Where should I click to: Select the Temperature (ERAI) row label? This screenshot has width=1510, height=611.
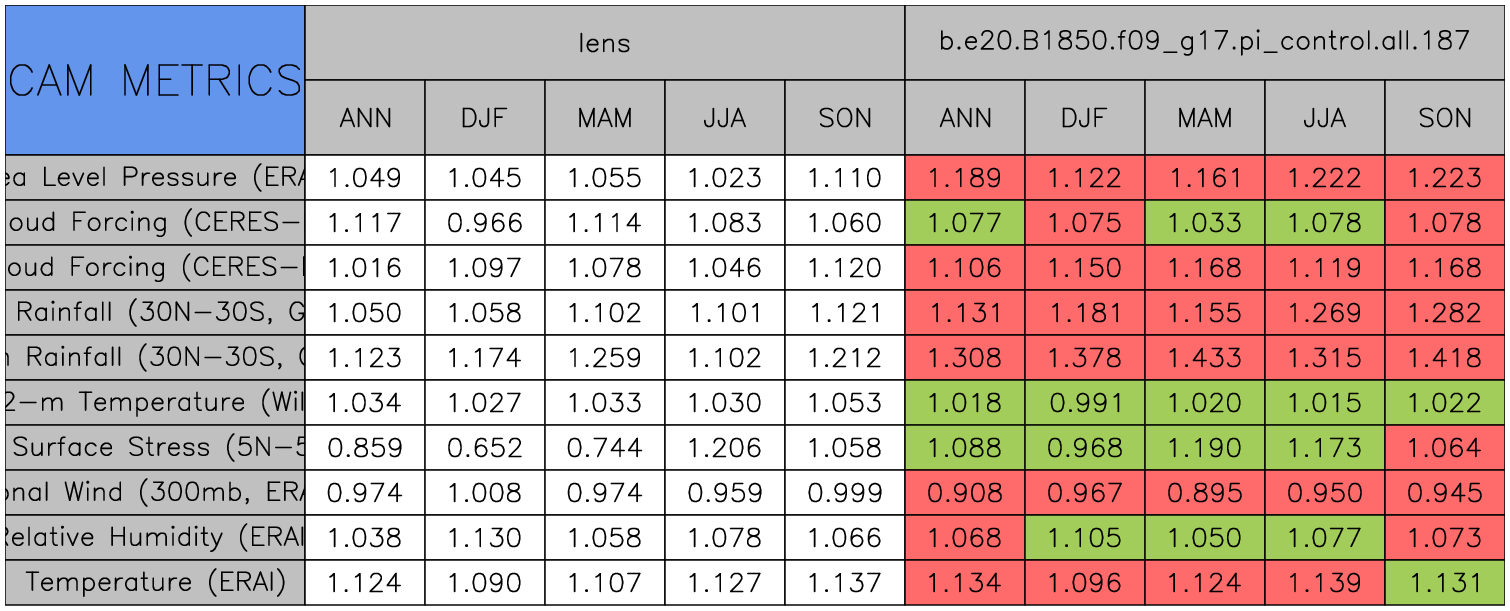click(x=155, y=582)
